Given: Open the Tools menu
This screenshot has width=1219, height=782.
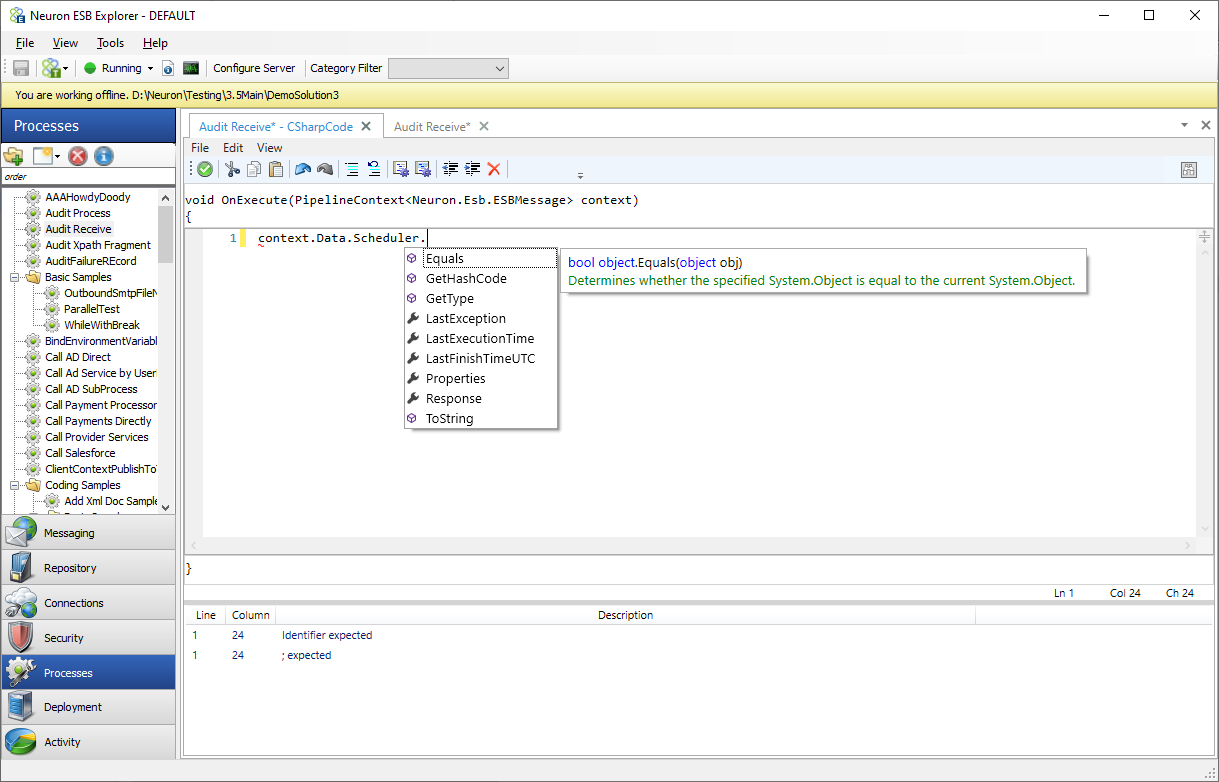Looking at the screenshot, I should click(x=110, y=43).
